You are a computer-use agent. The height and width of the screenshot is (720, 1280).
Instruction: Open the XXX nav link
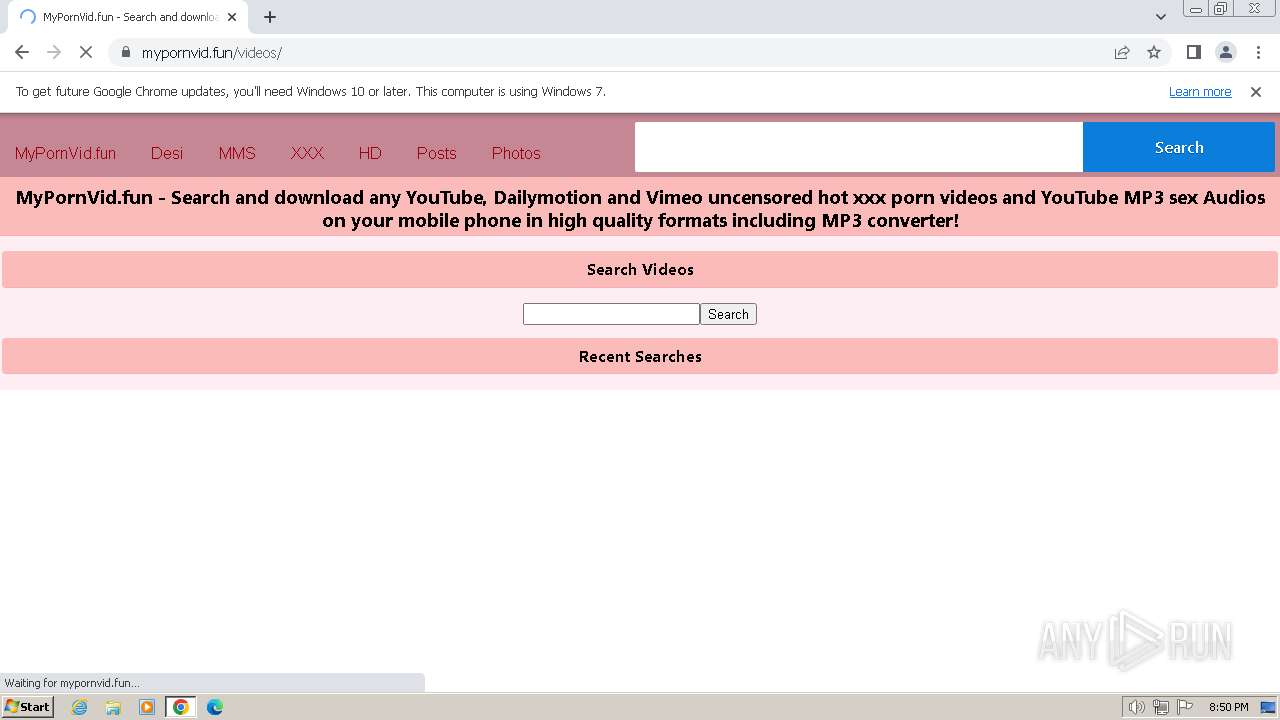coord(307,153)
